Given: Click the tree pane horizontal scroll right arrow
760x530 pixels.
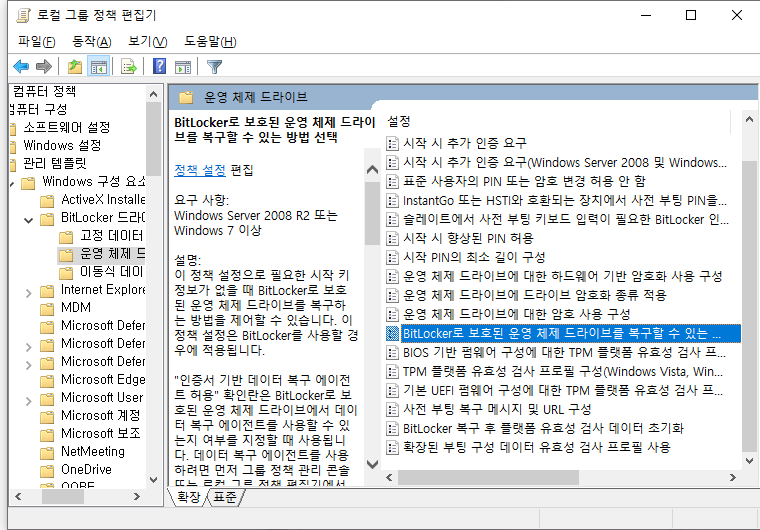Looking at the screenshot, I should 137,497.
